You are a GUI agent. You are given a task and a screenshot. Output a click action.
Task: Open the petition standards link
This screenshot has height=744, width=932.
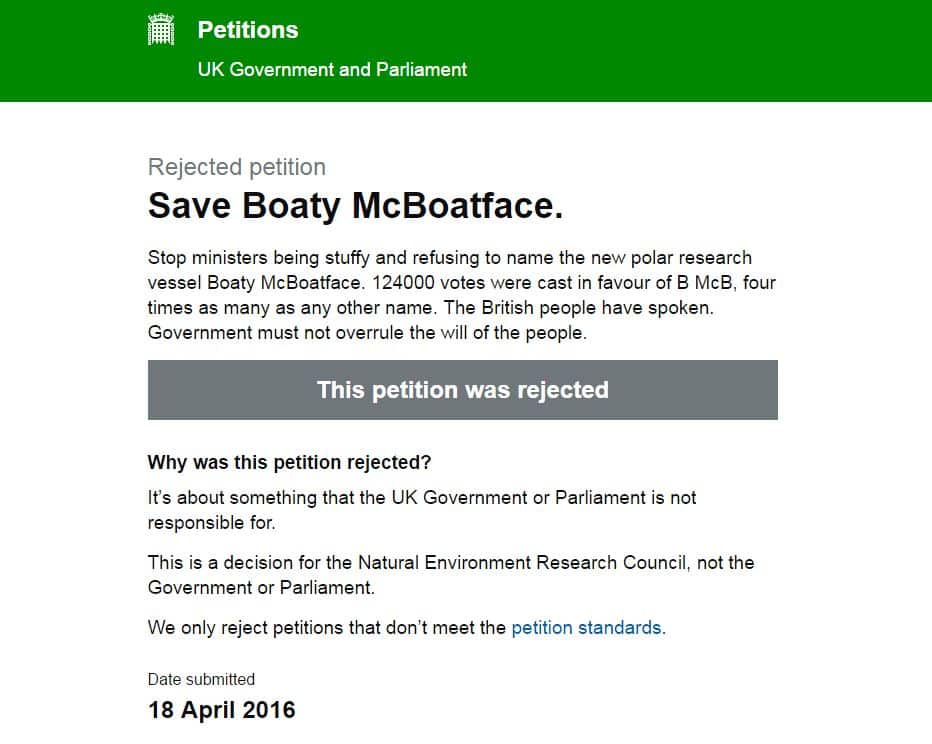tap(585, 628)
